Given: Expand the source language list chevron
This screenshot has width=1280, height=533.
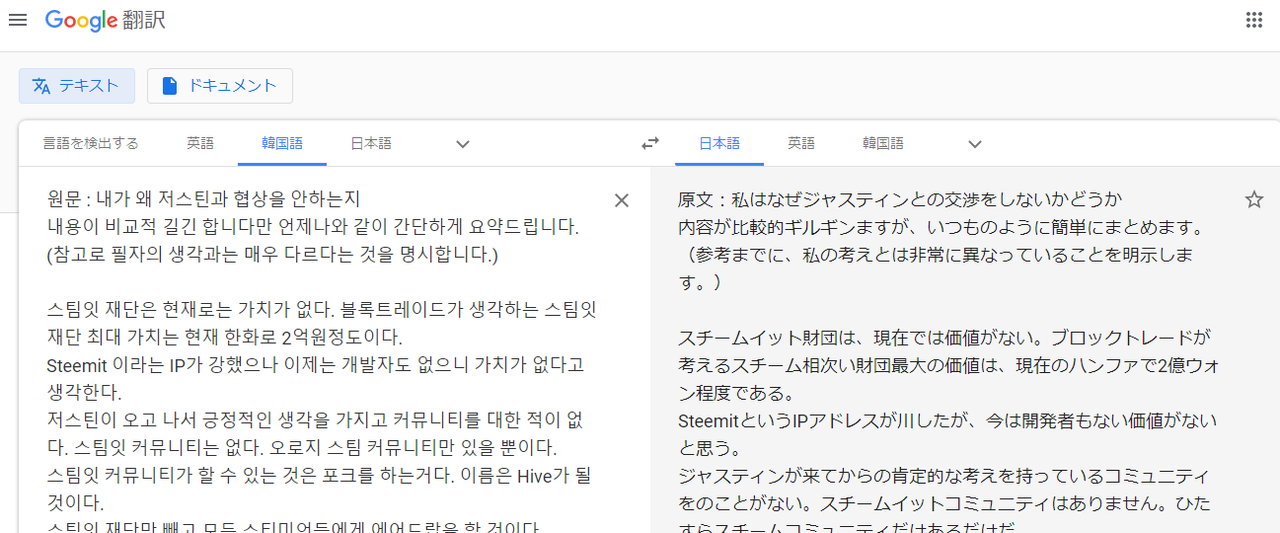Looking at the screenshot, I should [462, 144].
